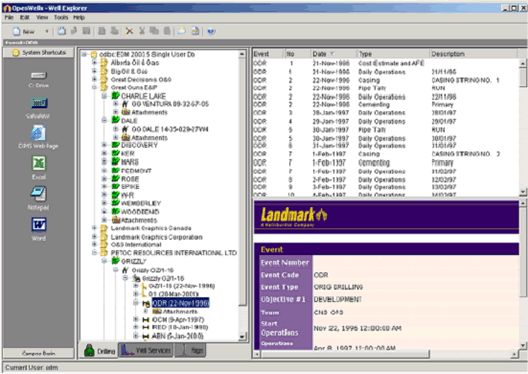Open the Edit menu
This screenshot has width=528, height=374.
pos(25,18)
